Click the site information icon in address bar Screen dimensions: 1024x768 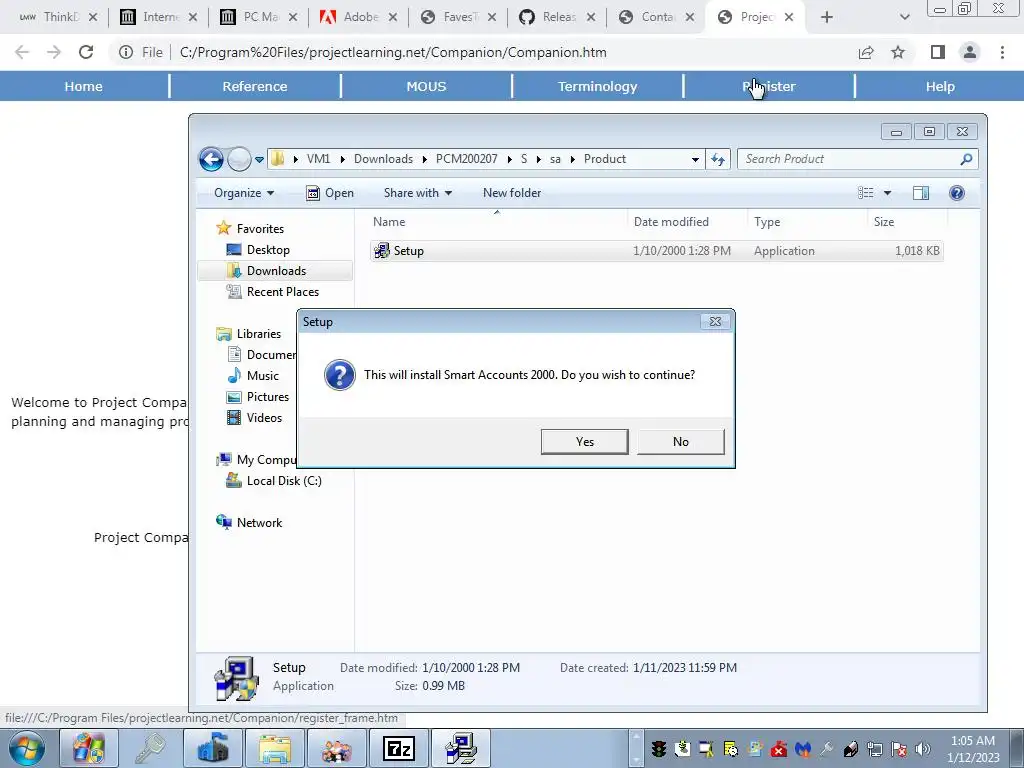(x=126, y=52)
